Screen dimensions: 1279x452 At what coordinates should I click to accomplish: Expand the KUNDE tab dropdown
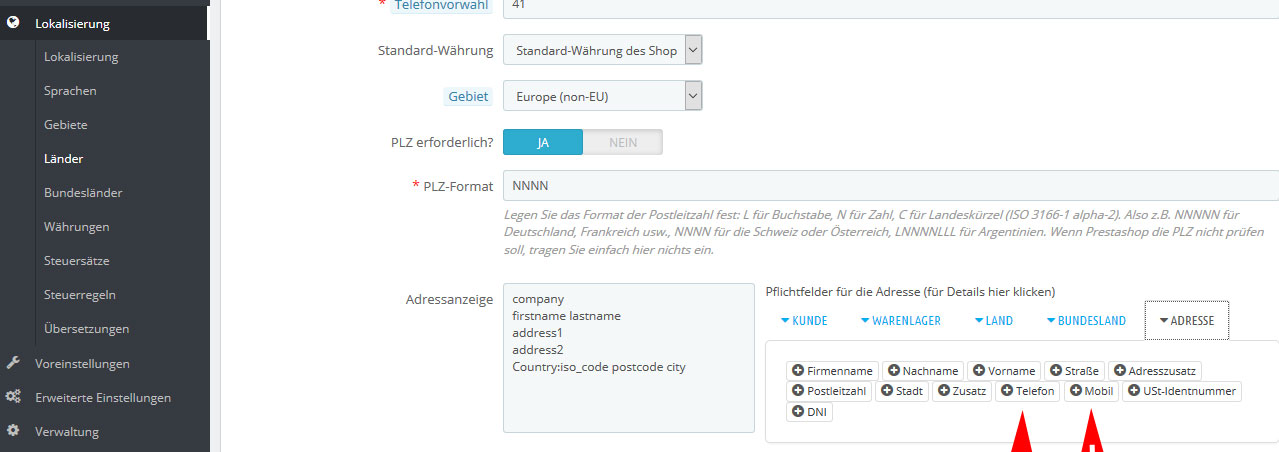[x=803, y=321]
